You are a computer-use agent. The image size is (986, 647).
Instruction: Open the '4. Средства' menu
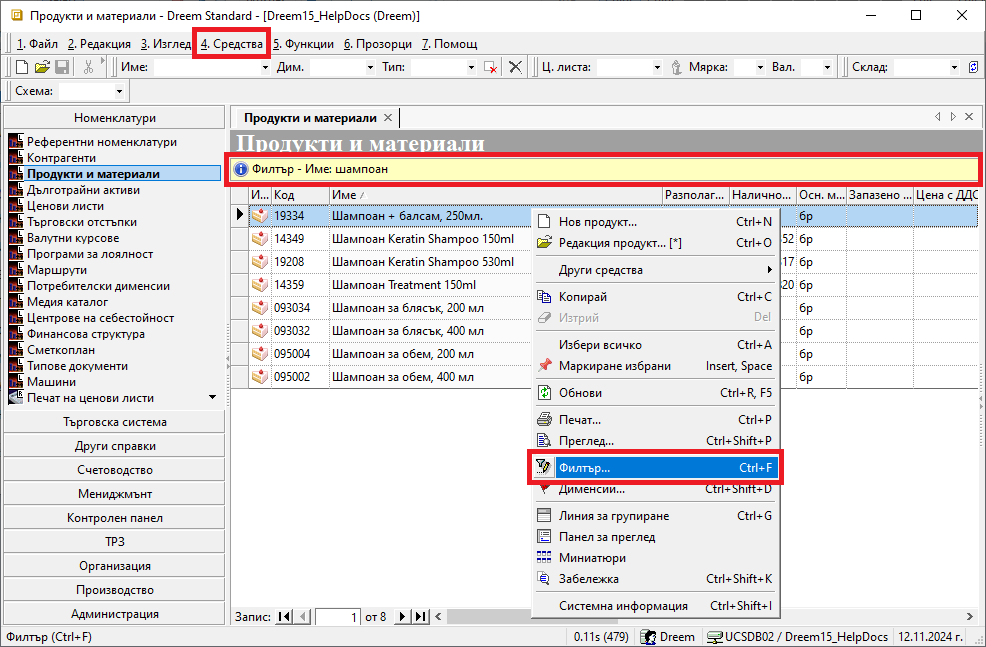[x=231, y=44]
